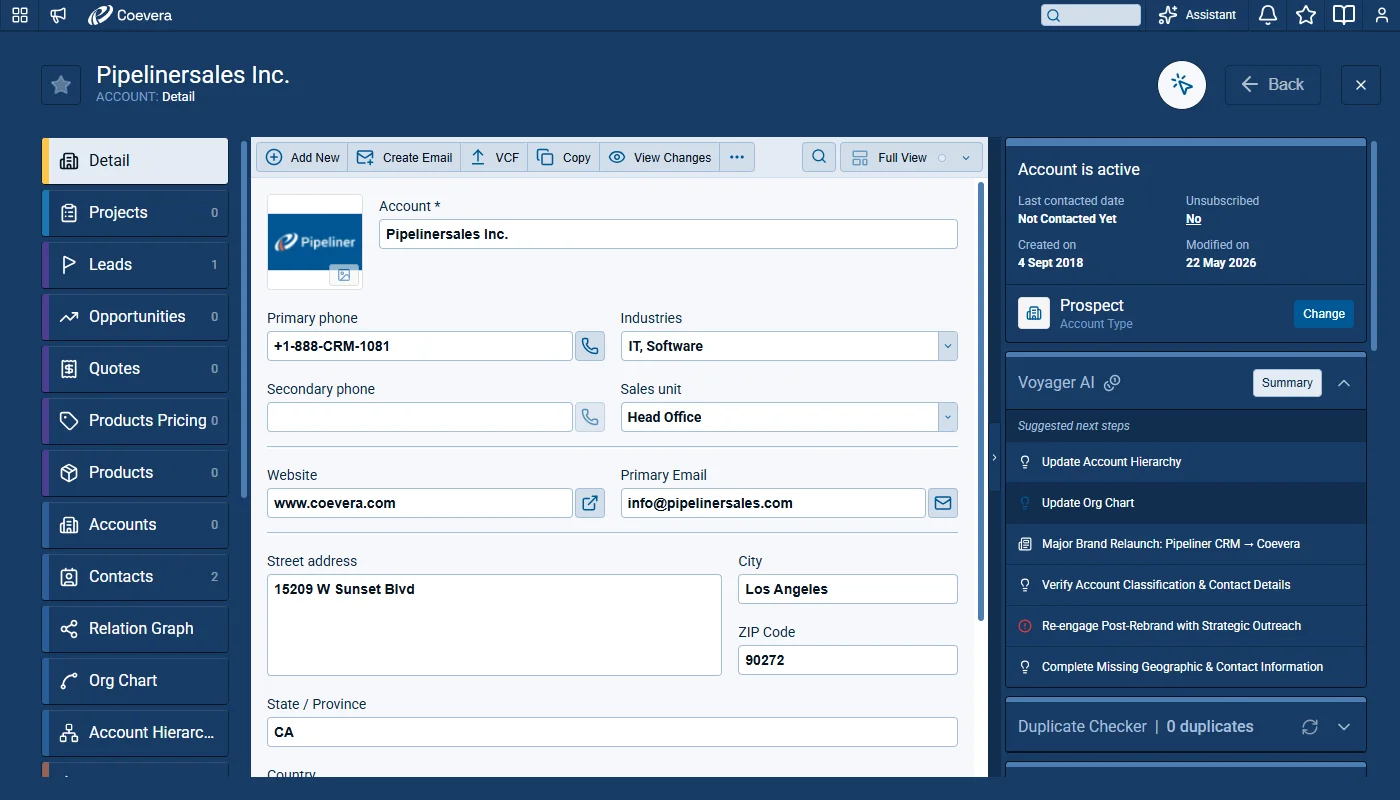Click the phone icon next to Primary phone
The height and width of the screenshot is (800, 1400).
(x=590, y=346)
